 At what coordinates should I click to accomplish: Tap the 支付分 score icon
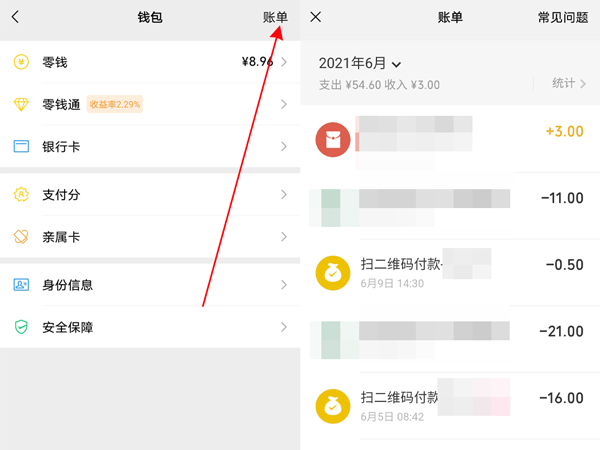click(x=21, y=194)
